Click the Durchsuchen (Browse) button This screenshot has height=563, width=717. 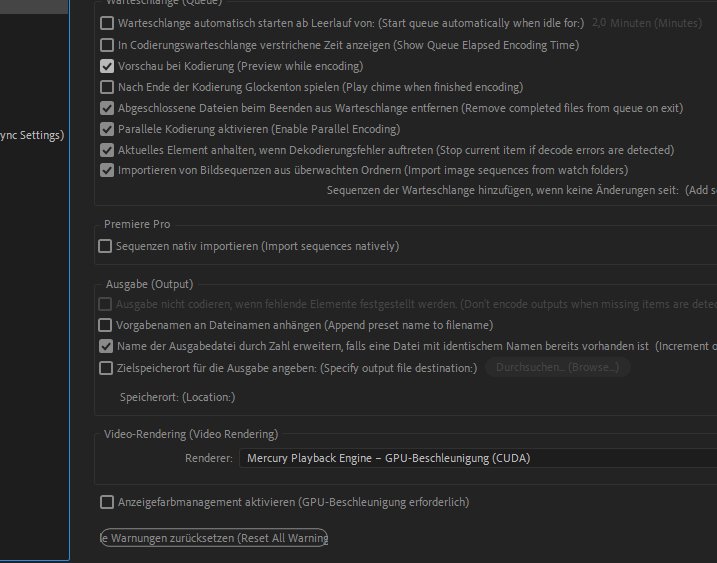[557, 368]
